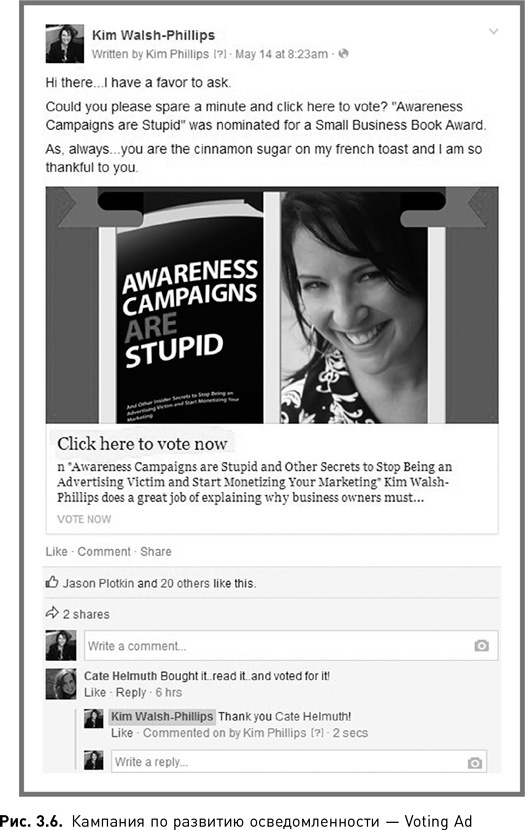This screenshot has height=830, width=525.
Task: Open Kim Walsh-Phillips profile picture in header
Action: point(65,43)
